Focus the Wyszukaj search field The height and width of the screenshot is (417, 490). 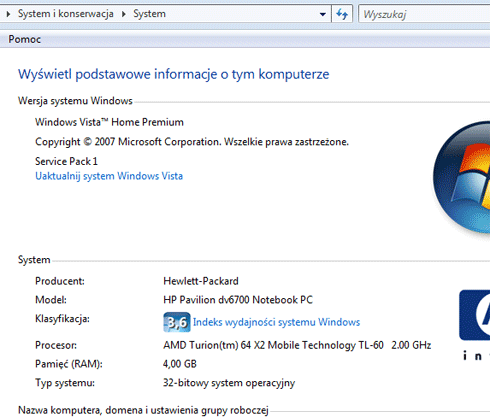424,14
